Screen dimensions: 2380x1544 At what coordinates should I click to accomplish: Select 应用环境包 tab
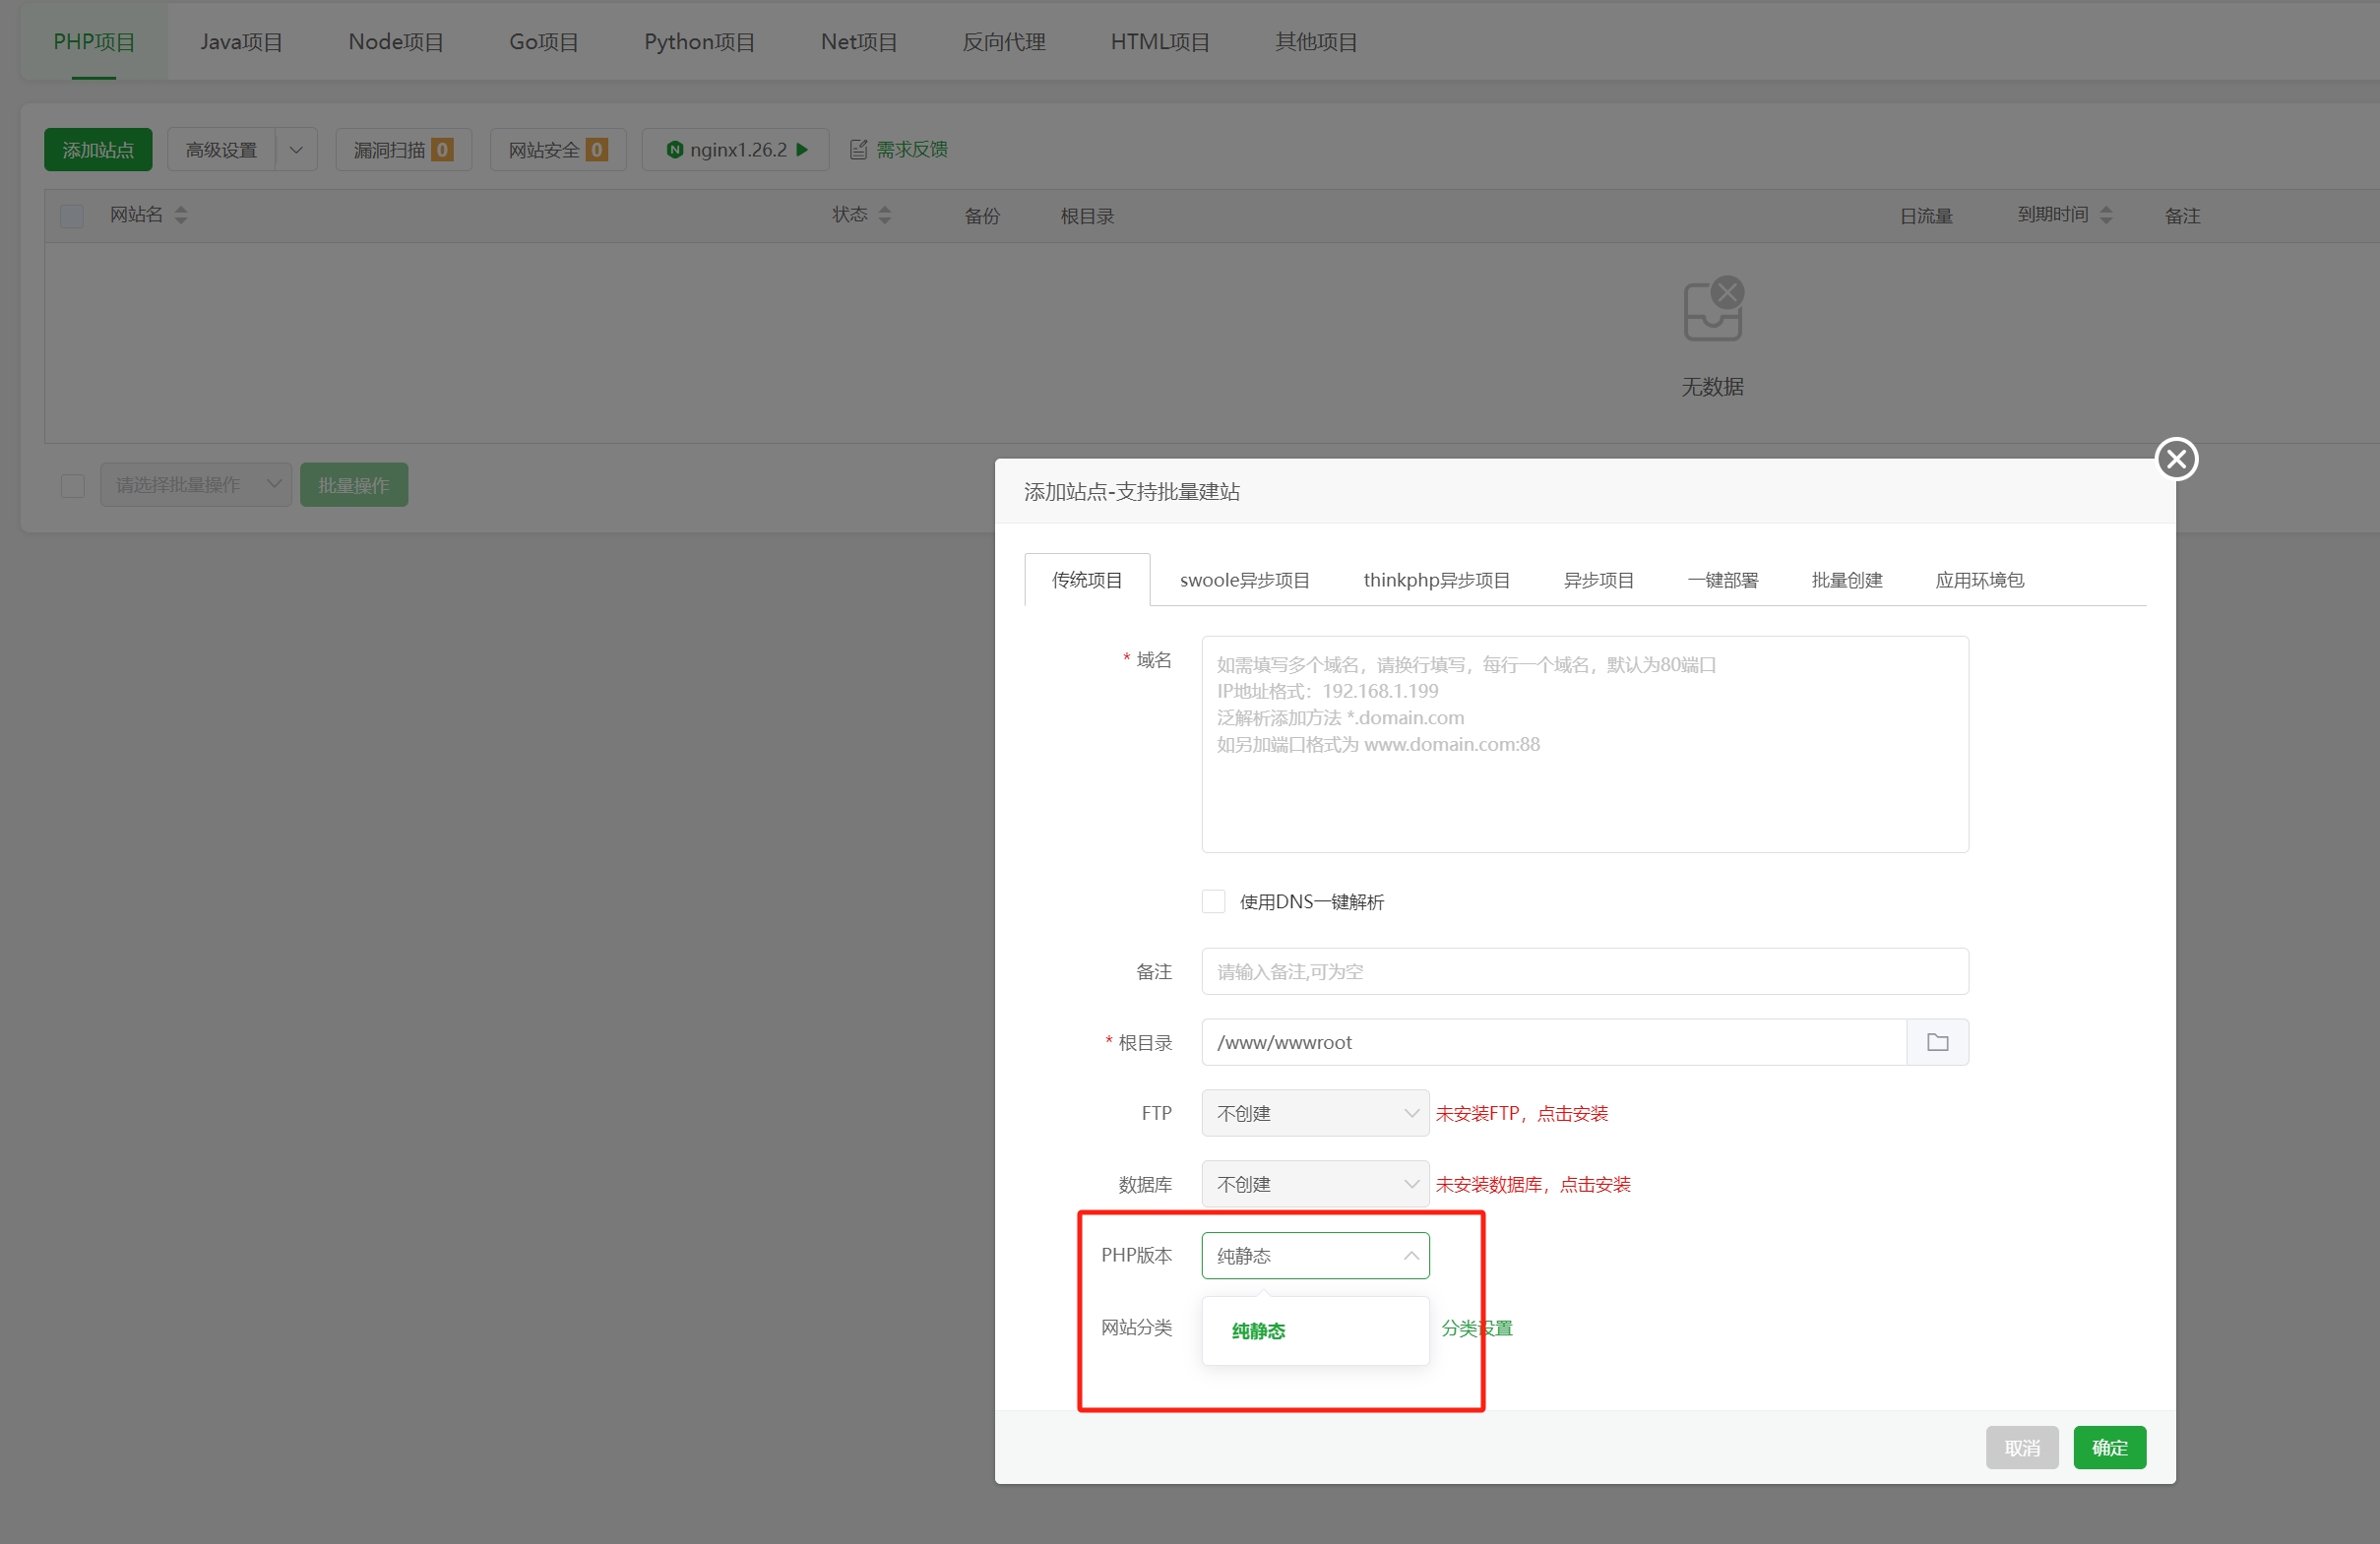(1979, 580)
